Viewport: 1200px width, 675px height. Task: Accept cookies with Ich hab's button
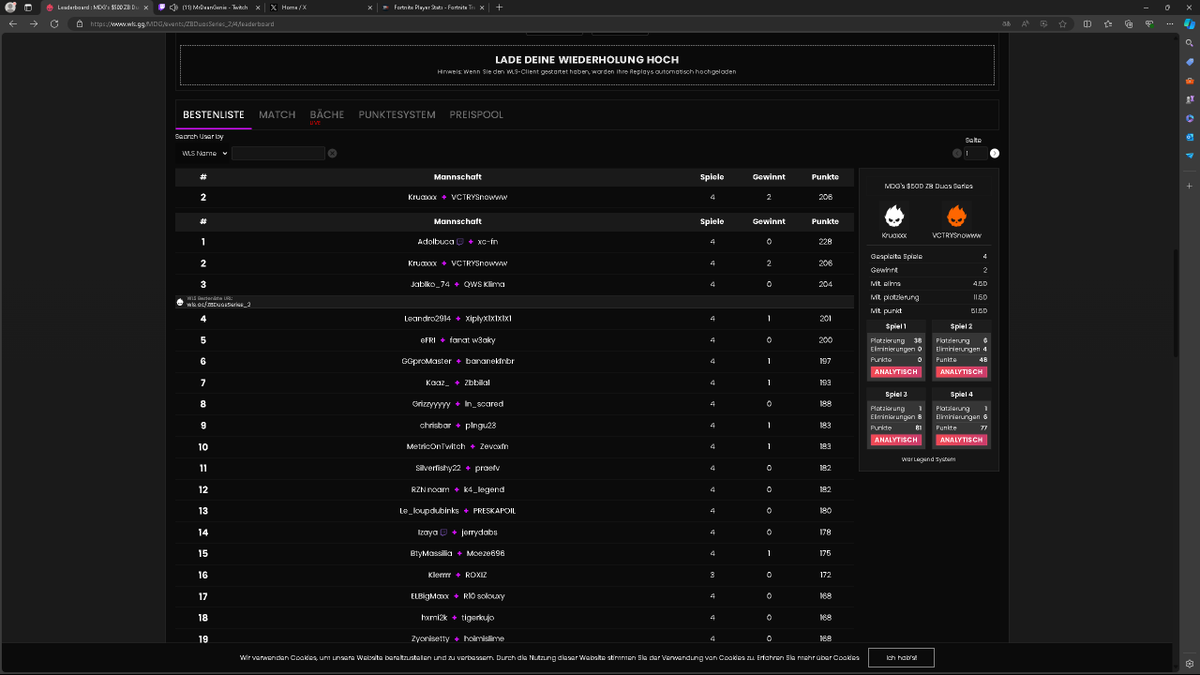coord(901,657)
